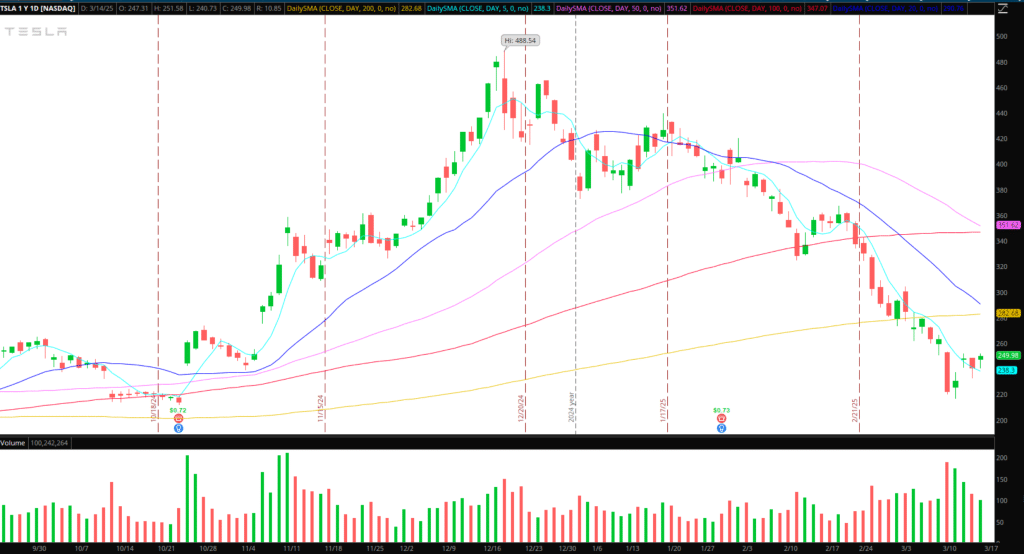Click the $0.73 earnings value
This screenshot has width=1024, height=554.
click(x=721, y=410)
